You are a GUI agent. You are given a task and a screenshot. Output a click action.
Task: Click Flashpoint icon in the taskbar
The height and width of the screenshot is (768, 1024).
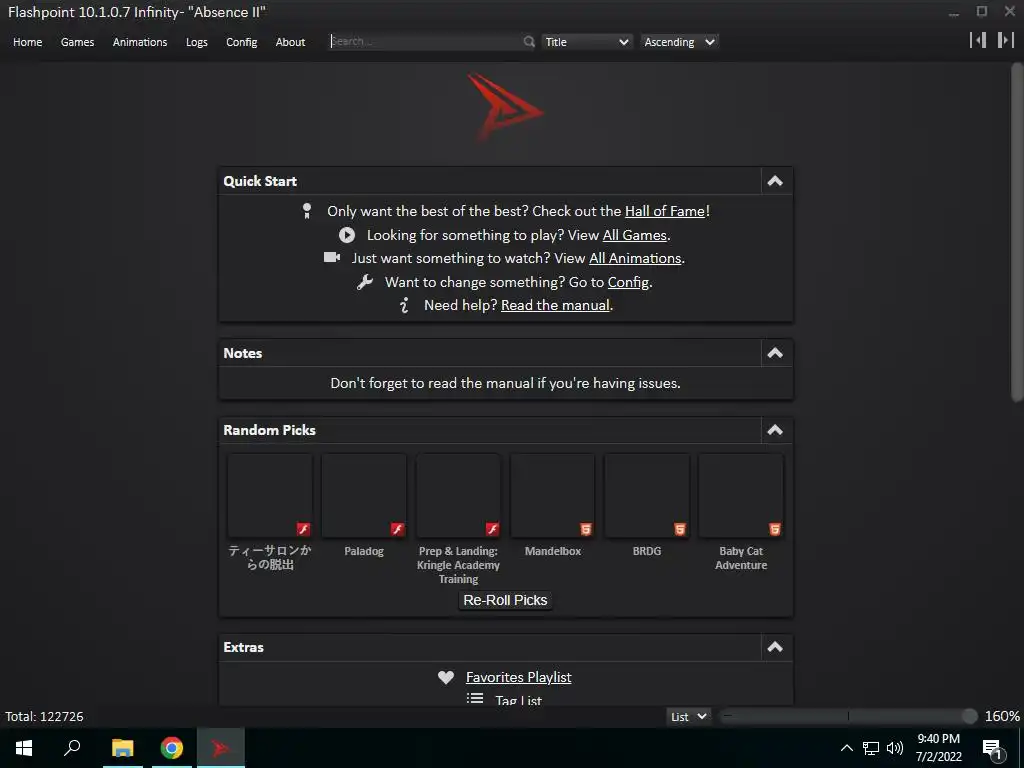pyautogui.click(x=221, y=748)
